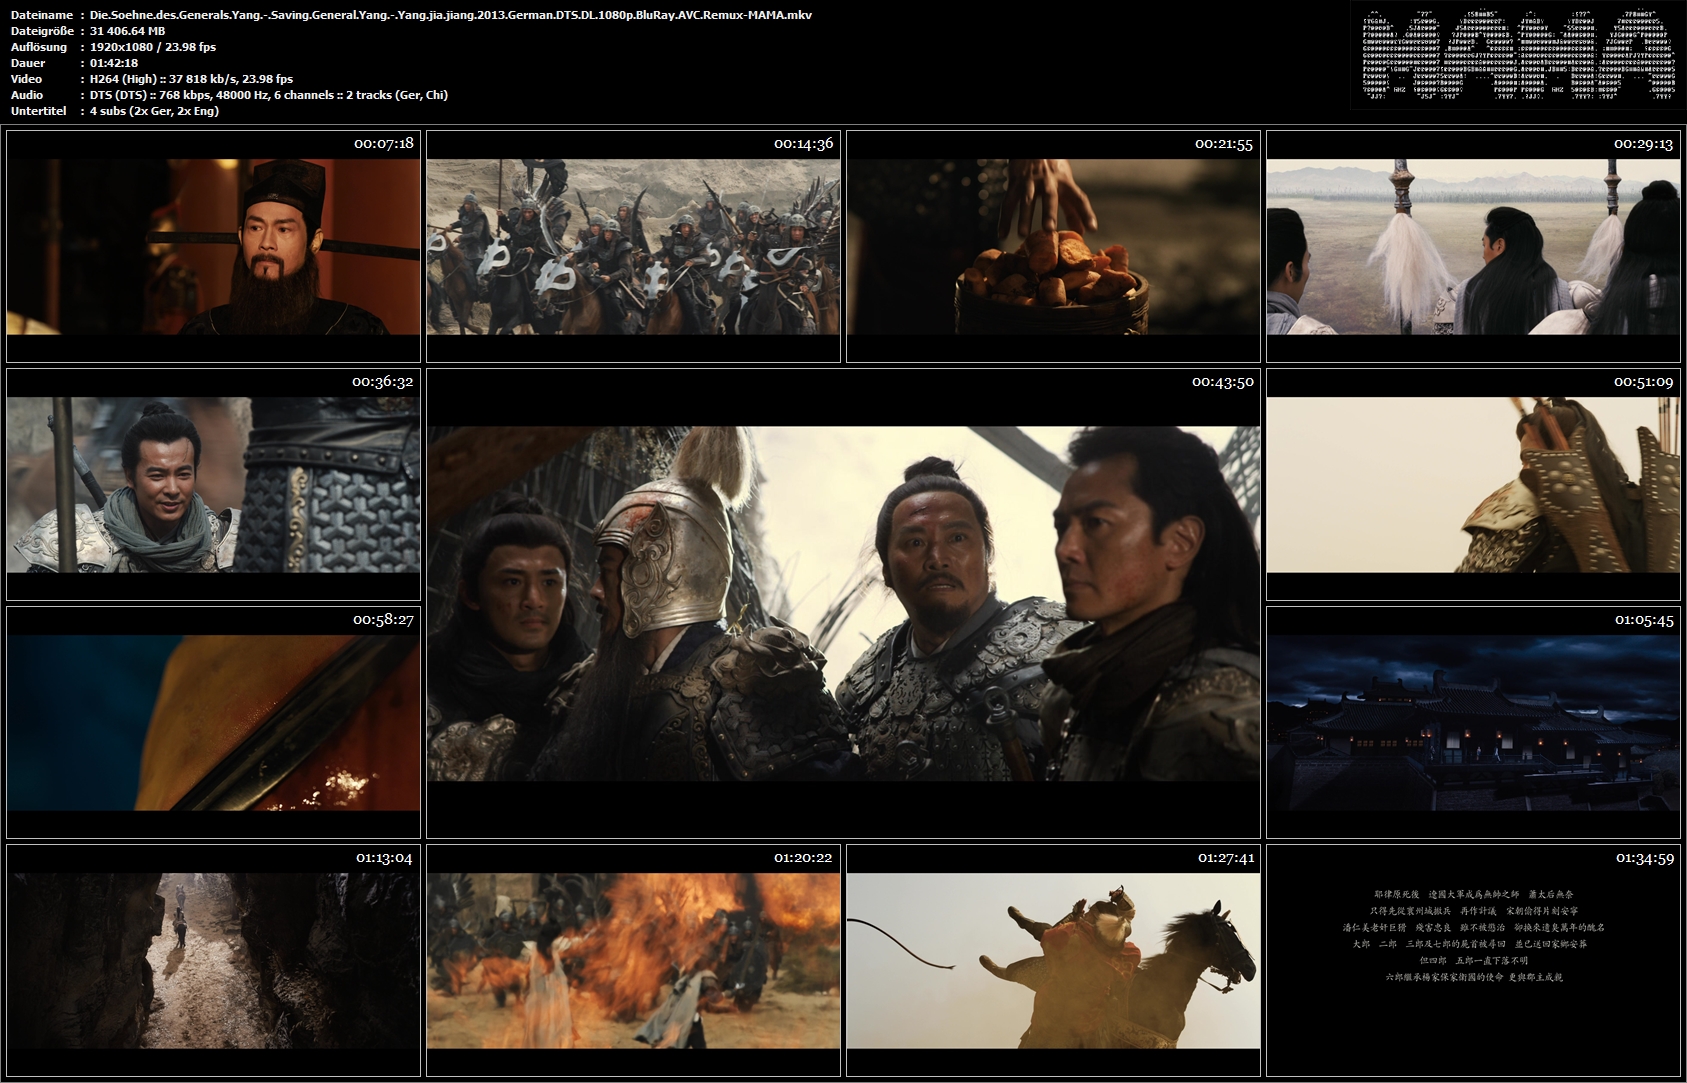Click the ASCII art logo at top right
This screenshot has height=1083, width=1687.
tap(1515, 56)
